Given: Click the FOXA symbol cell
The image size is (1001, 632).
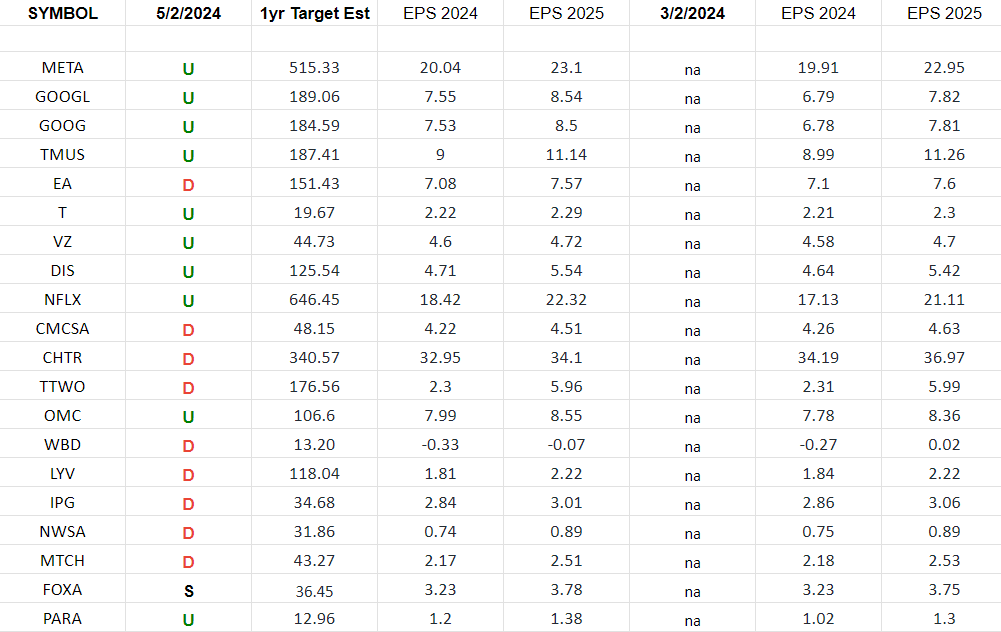Looking at the screenshot, I should tap(63, 590).
